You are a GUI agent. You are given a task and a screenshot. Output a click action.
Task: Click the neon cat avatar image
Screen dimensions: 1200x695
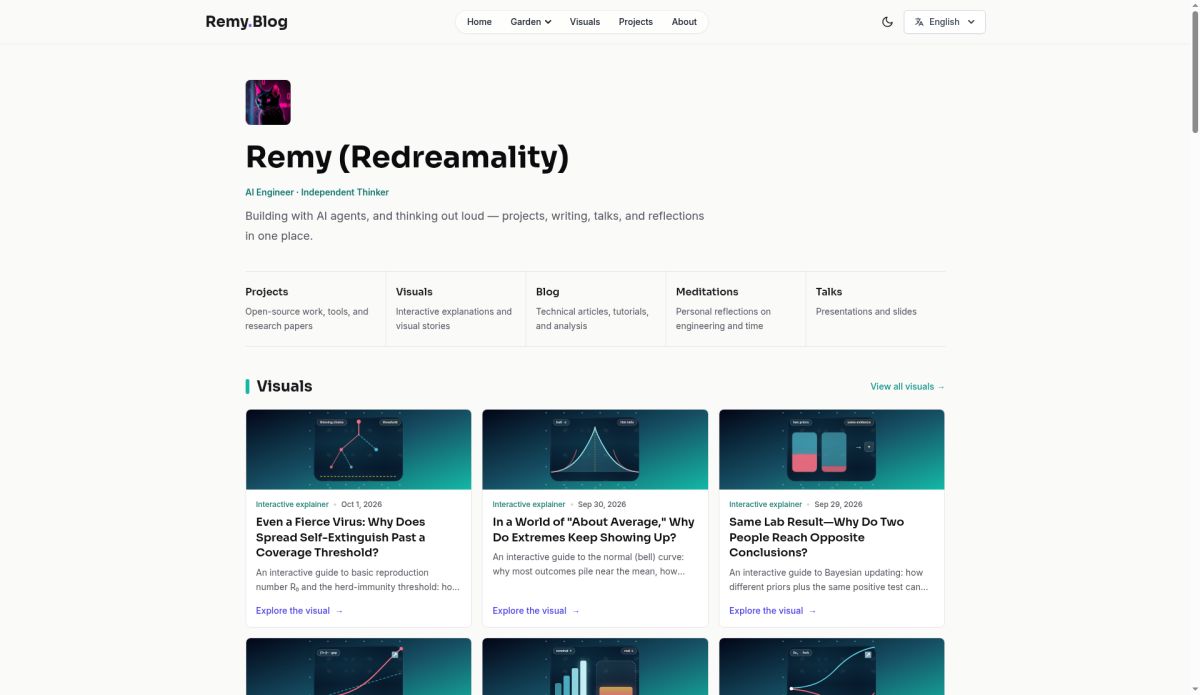268,102
